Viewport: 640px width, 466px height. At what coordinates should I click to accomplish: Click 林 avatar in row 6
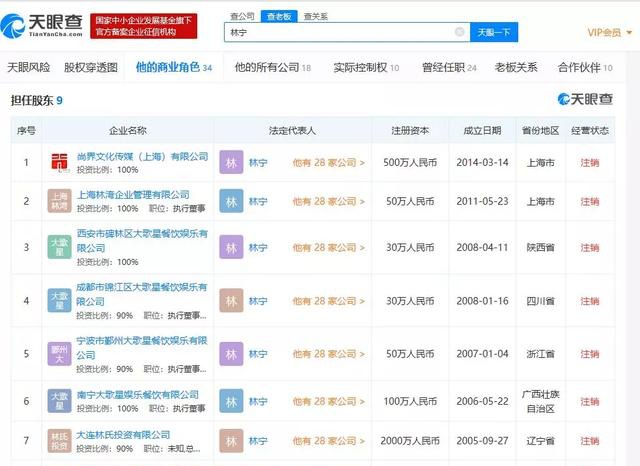click(231, 401)
